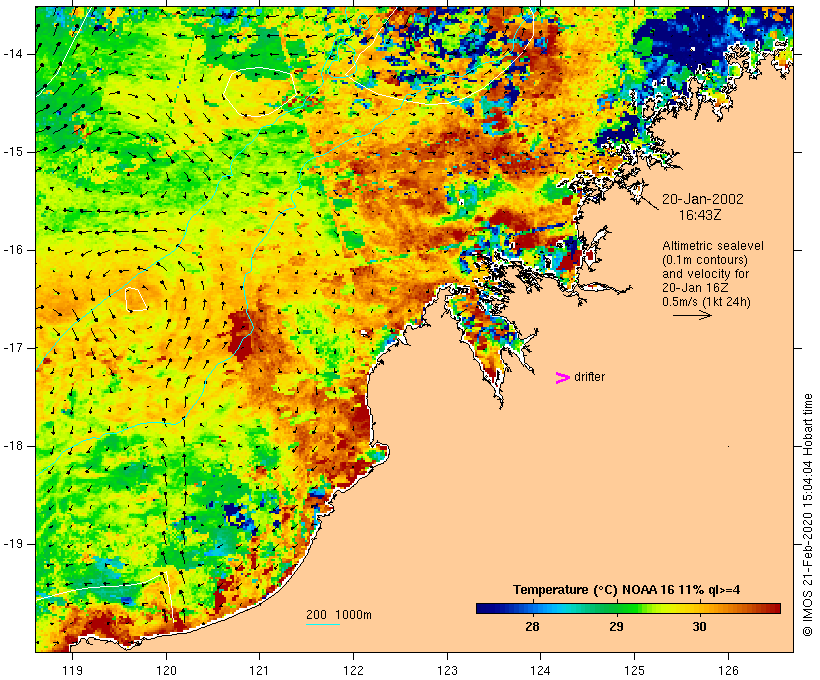The width and height of the screenshot is (820, 680).
Task: Click the colorbar label '28'
Action: tap(532, 626)
